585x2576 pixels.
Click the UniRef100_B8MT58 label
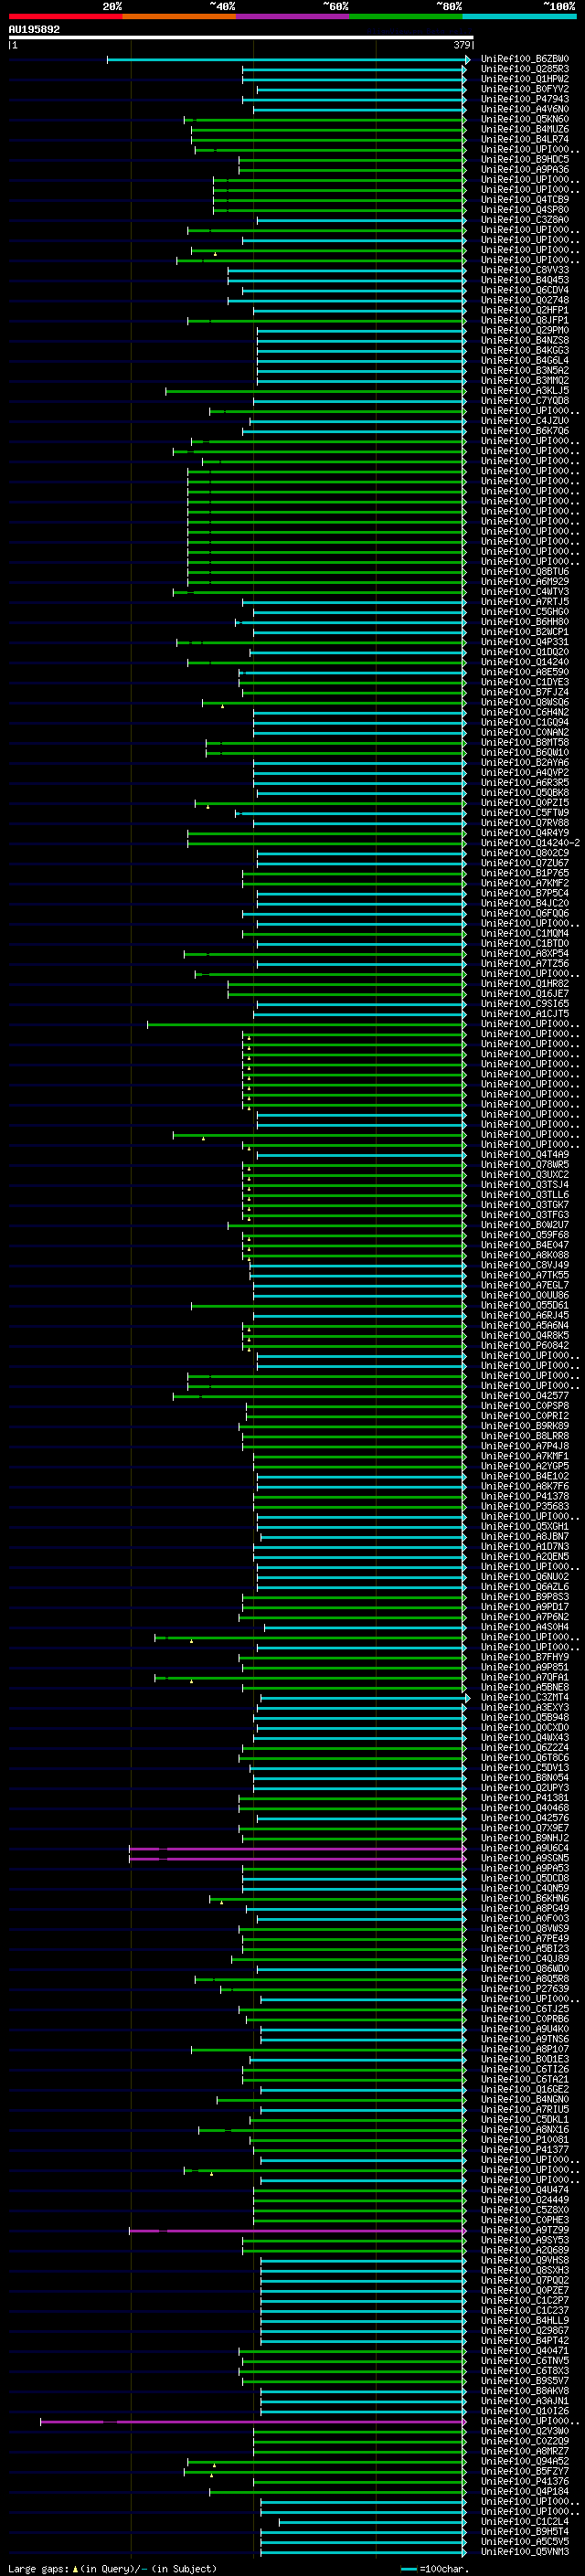(524, 742)
